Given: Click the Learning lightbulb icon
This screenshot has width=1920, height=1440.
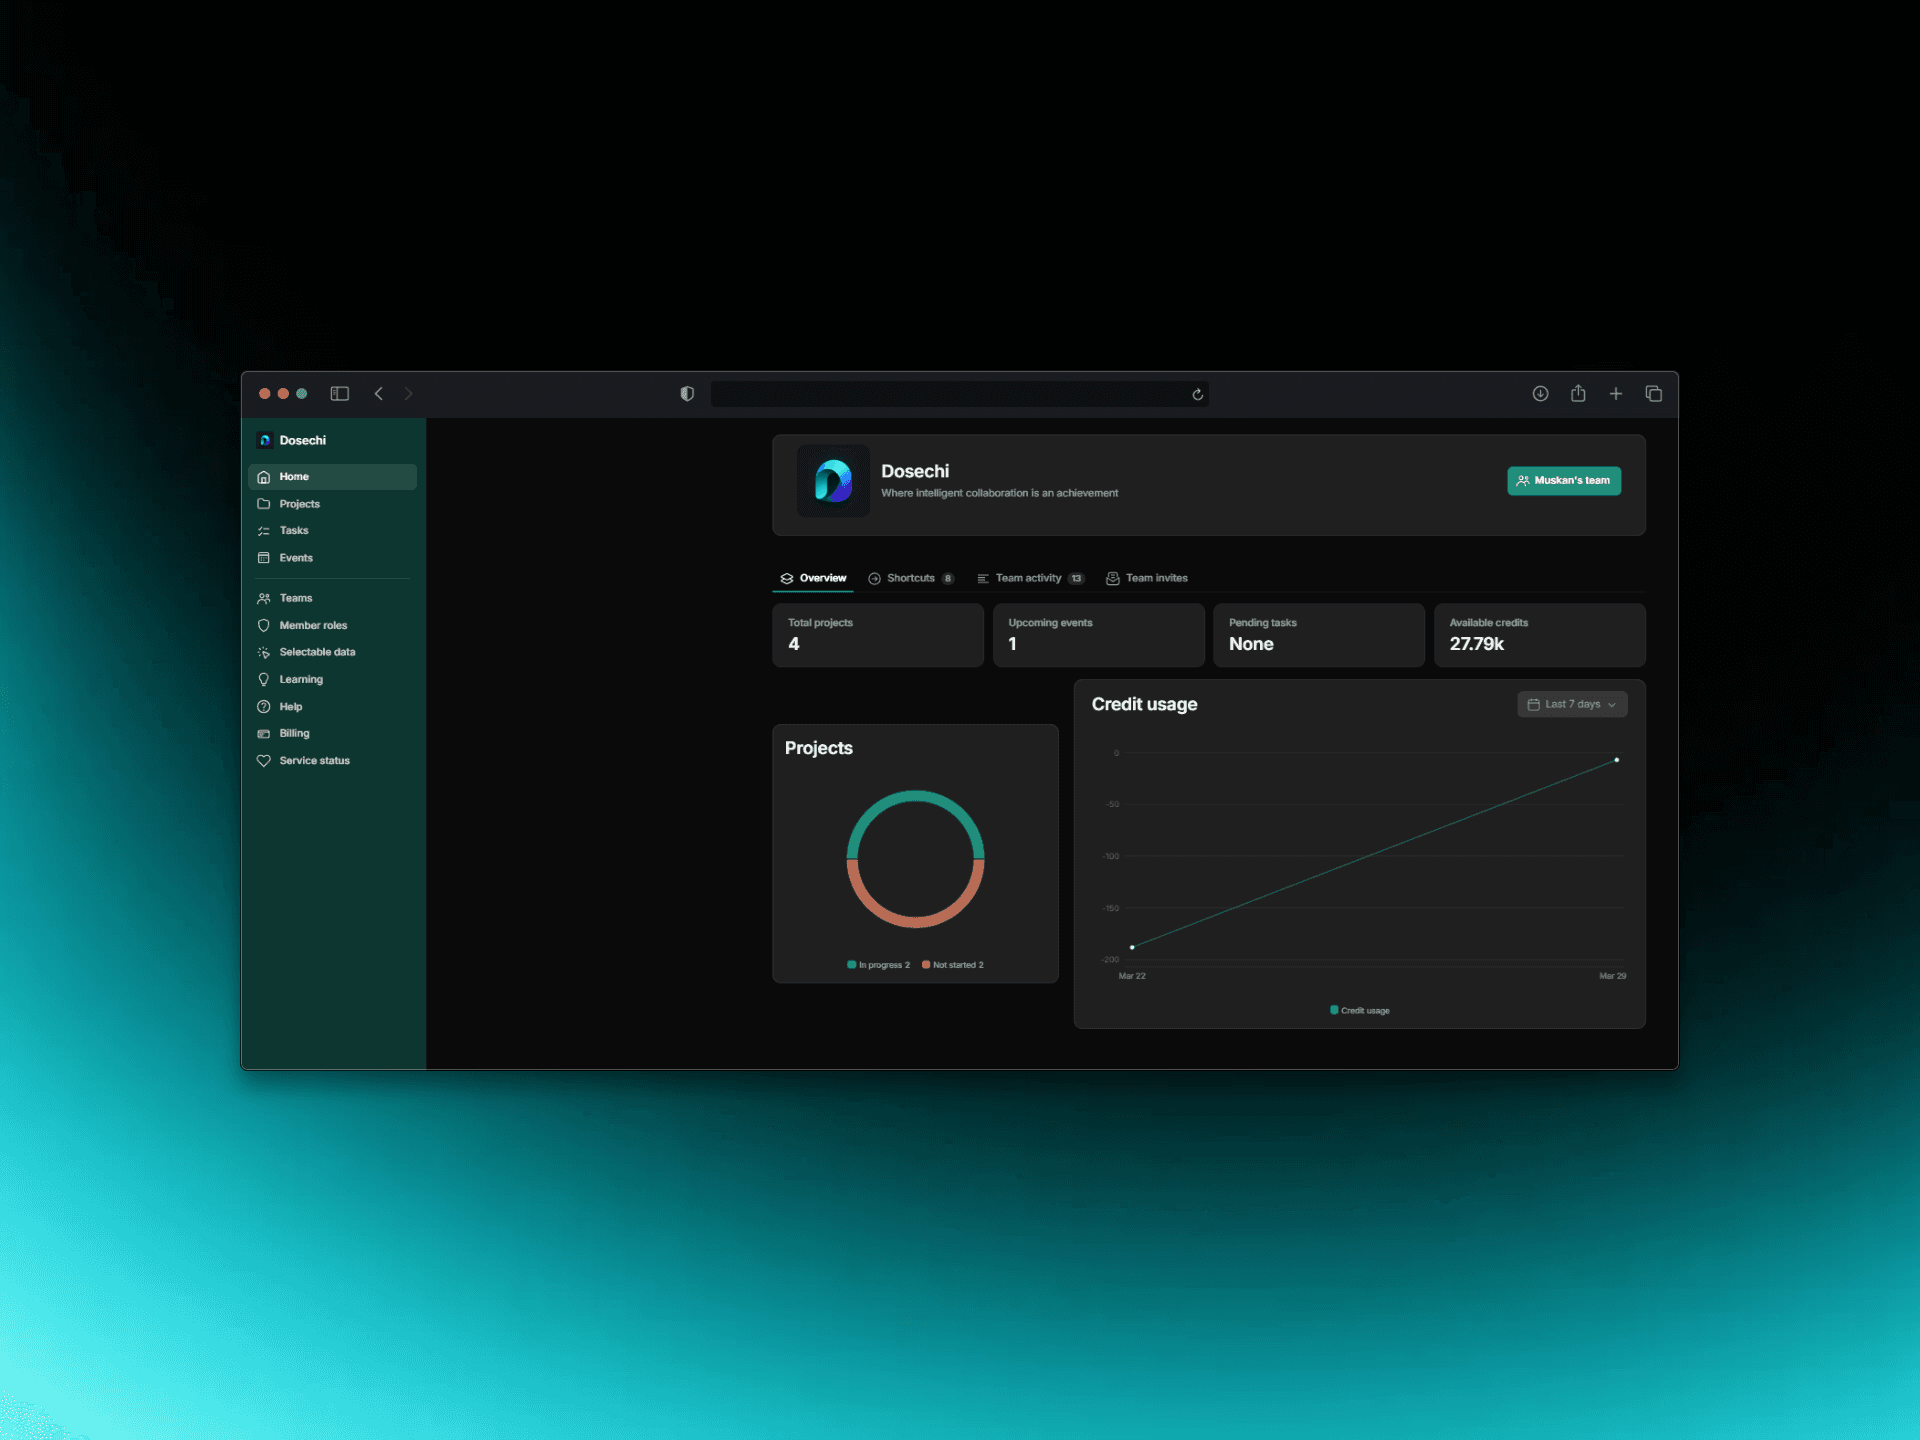Looking at the screenshot, I should 264,679.
